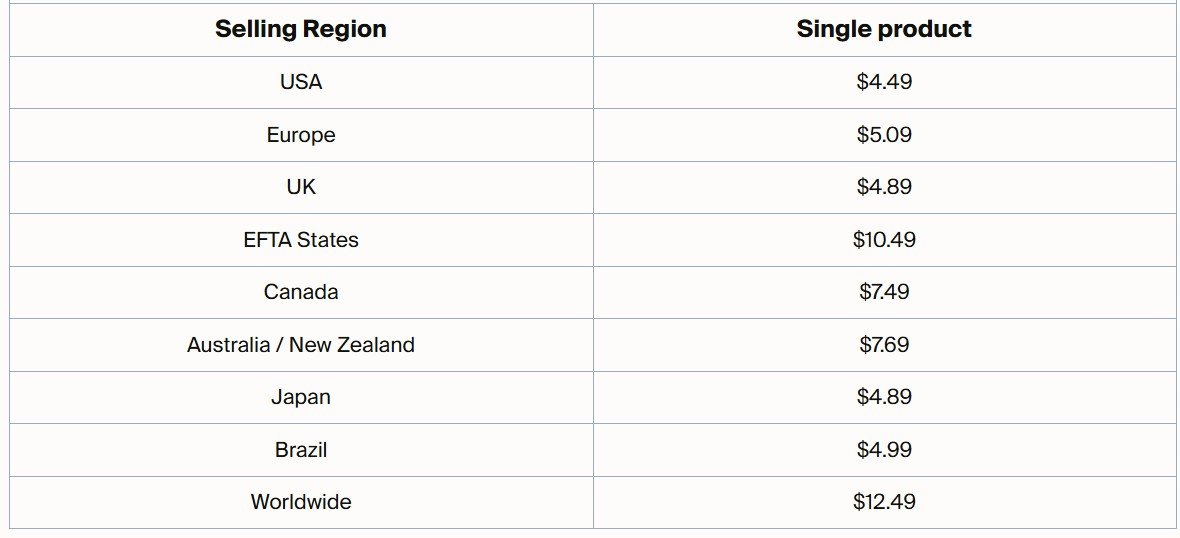The image size is (1180, 538).
Task: Click the $7.49 Canada price
Action: click(884, 292)
